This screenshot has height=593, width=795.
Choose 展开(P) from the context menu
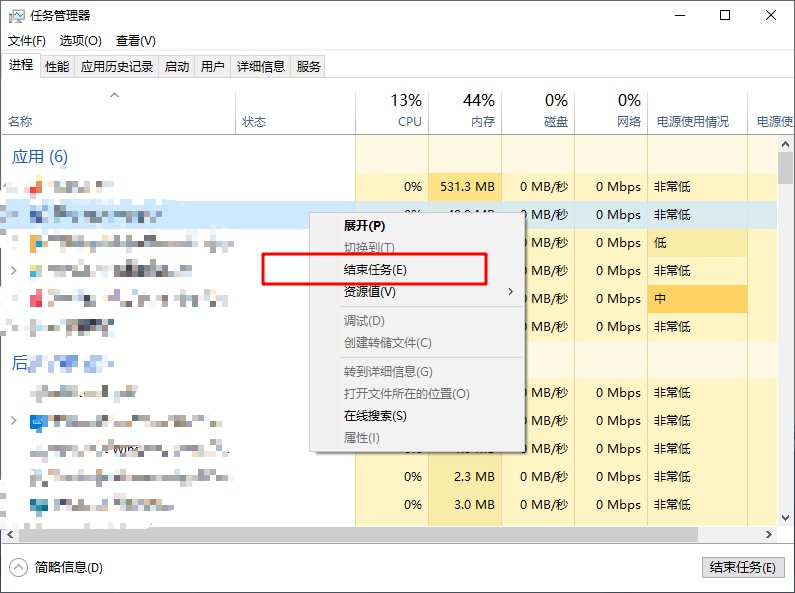tap(364, 225)
